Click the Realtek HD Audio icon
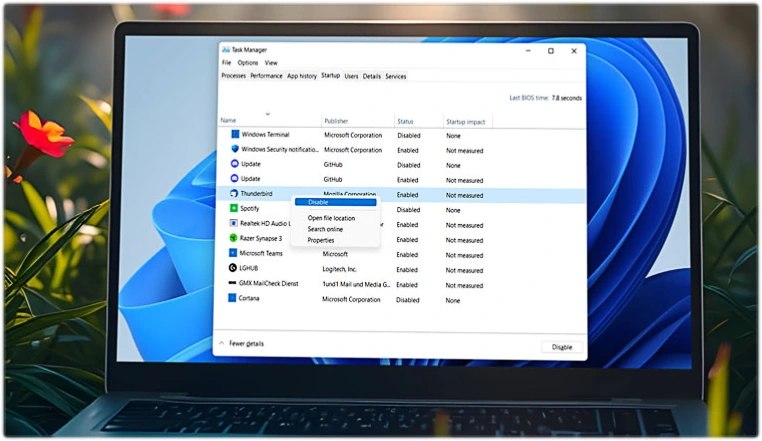The height and width of the screenshot is (441, 762). pos(233,223)
